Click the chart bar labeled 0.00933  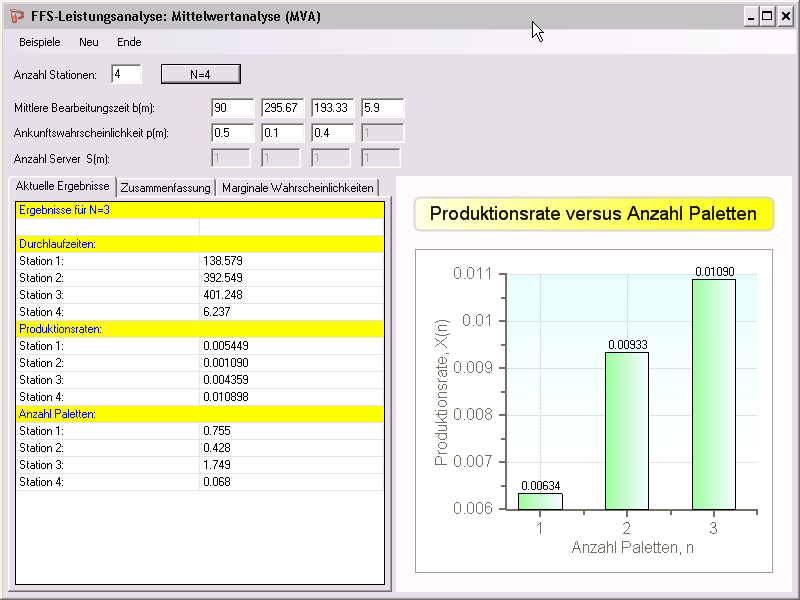tap(626, 430)
